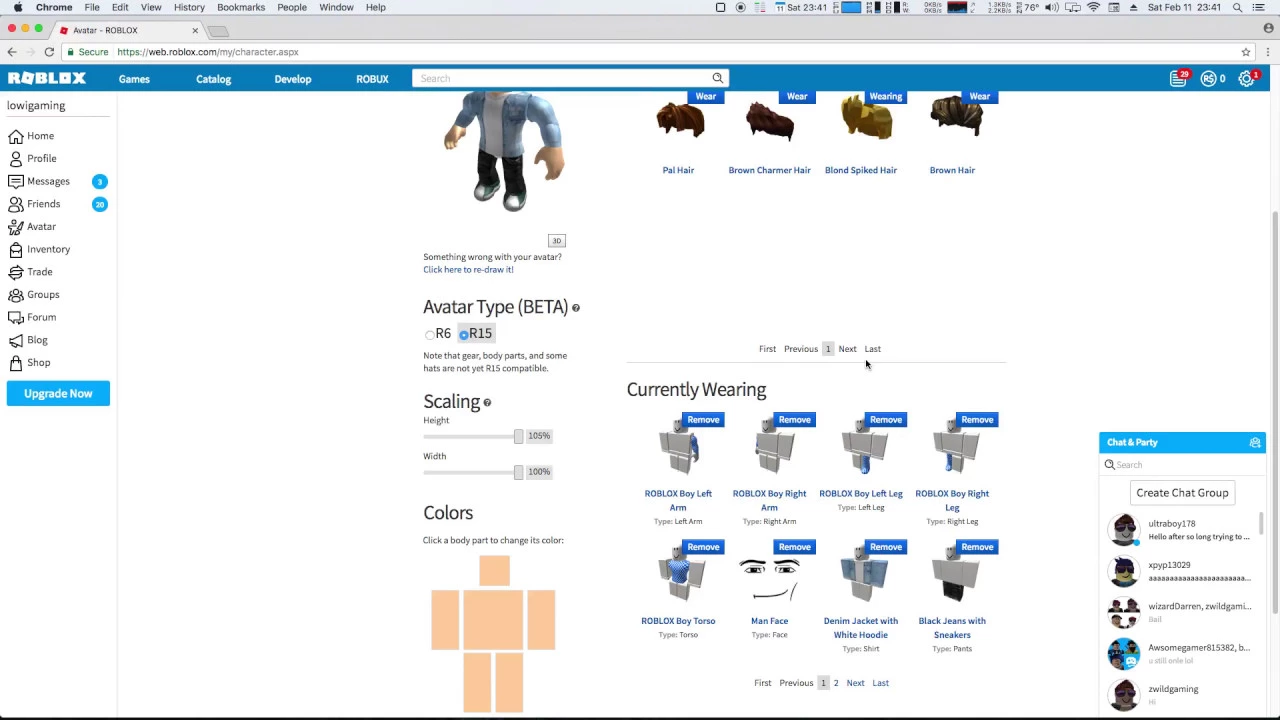Open chat with zwildgaming
Screen dimensions: 1280x720
(1182, 695)
